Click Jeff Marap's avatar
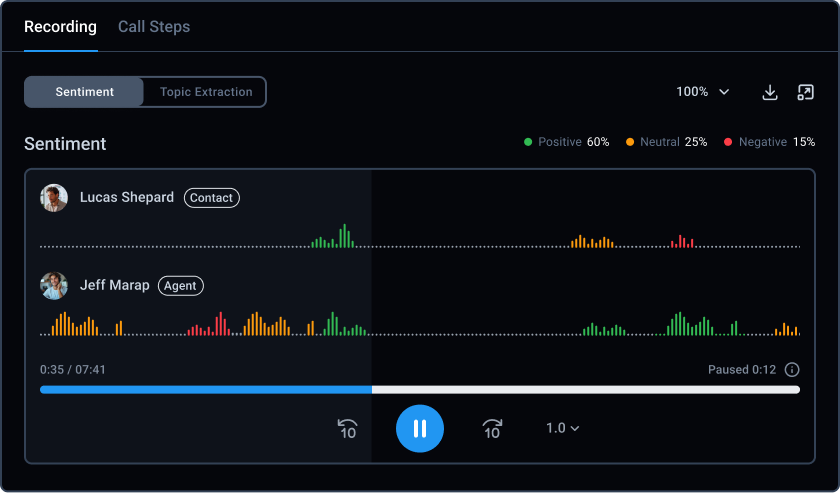The image size is (840, 493). tap(54, 286)
